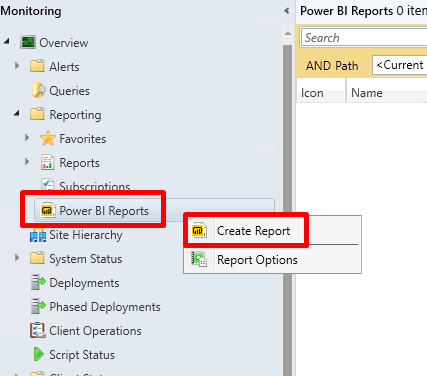The height and width of the screenshot is (376, 427).
Task: Click the Script Status green play icon
Action: (39, 354)
